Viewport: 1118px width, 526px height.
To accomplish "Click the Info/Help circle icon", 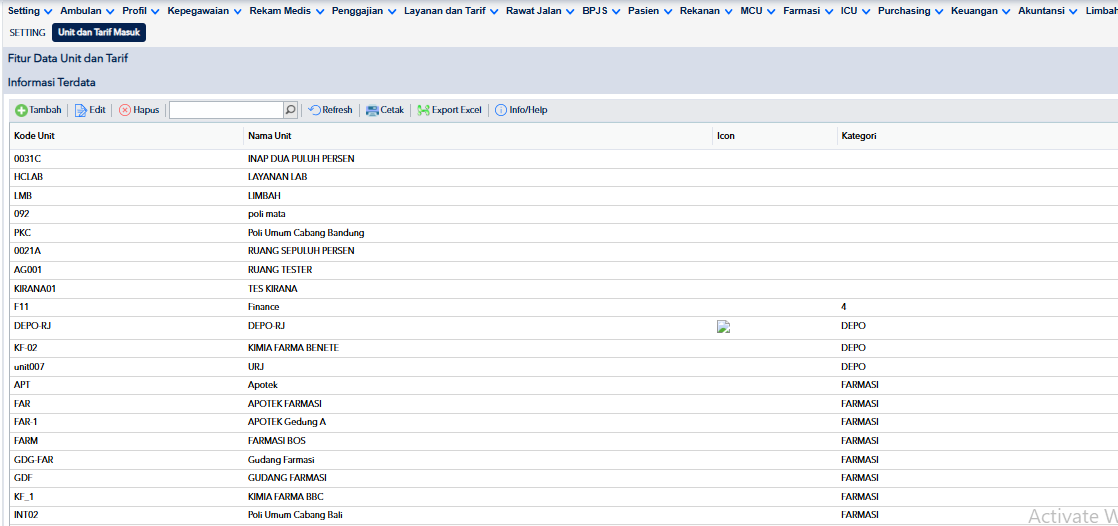I will (x=501, y=110).
